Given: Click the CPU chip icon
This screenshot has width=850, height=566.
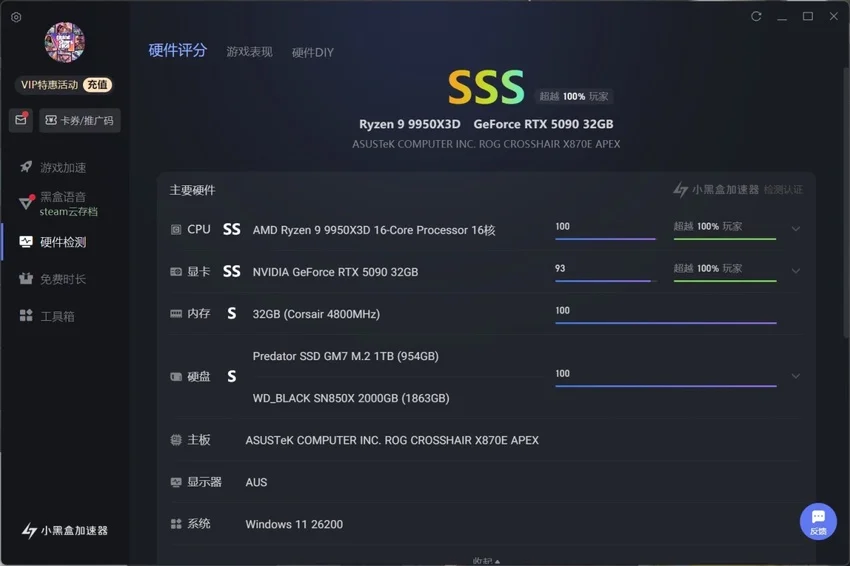Looking at the screenshot, I should [176, 230].
